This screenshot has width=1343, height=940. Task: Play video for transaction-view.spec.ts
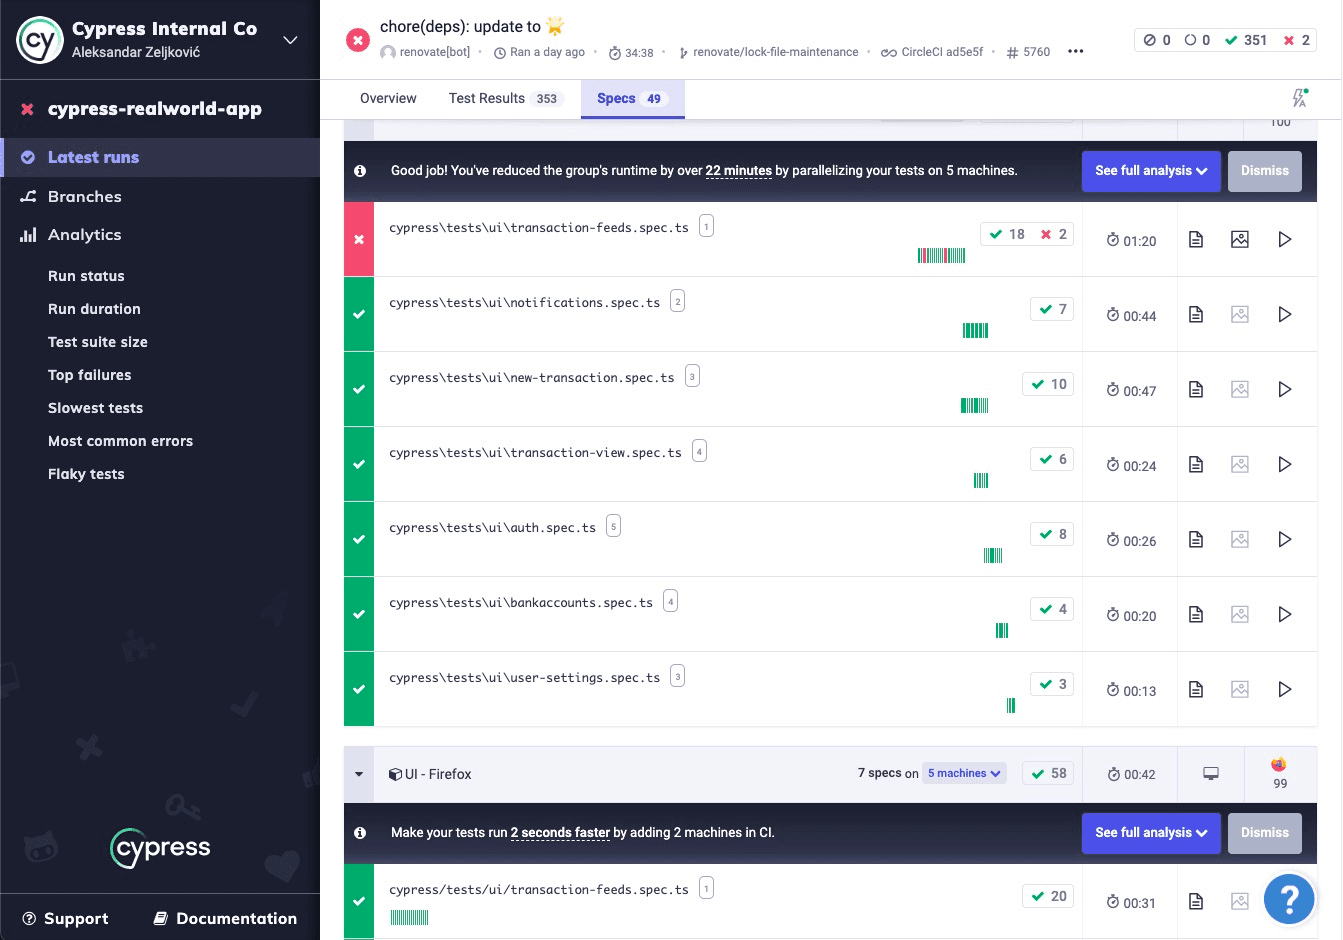[x=1285, y=464]
